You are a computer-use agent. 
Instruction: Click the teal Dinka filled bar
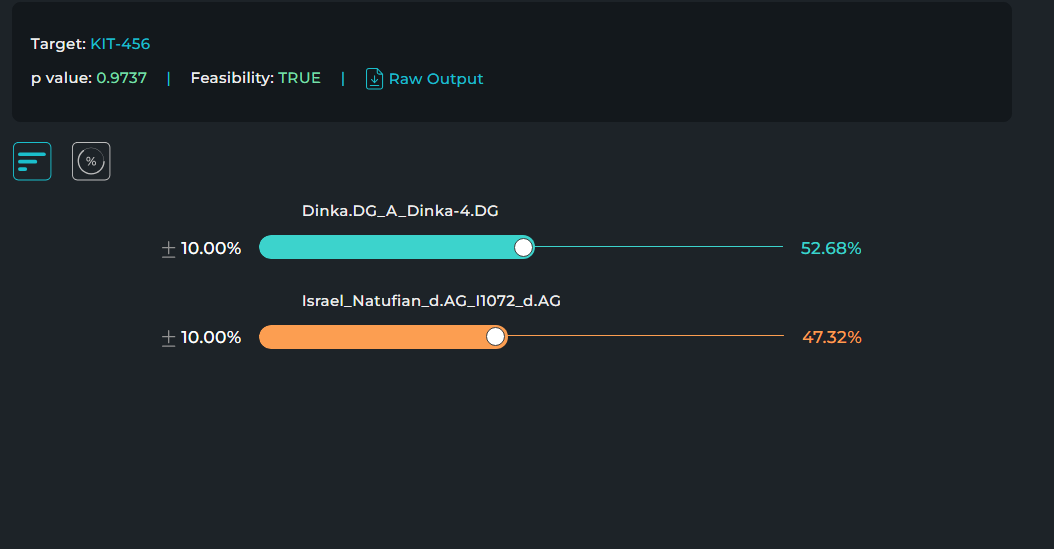pyautogui.click(x=397, y=247)
